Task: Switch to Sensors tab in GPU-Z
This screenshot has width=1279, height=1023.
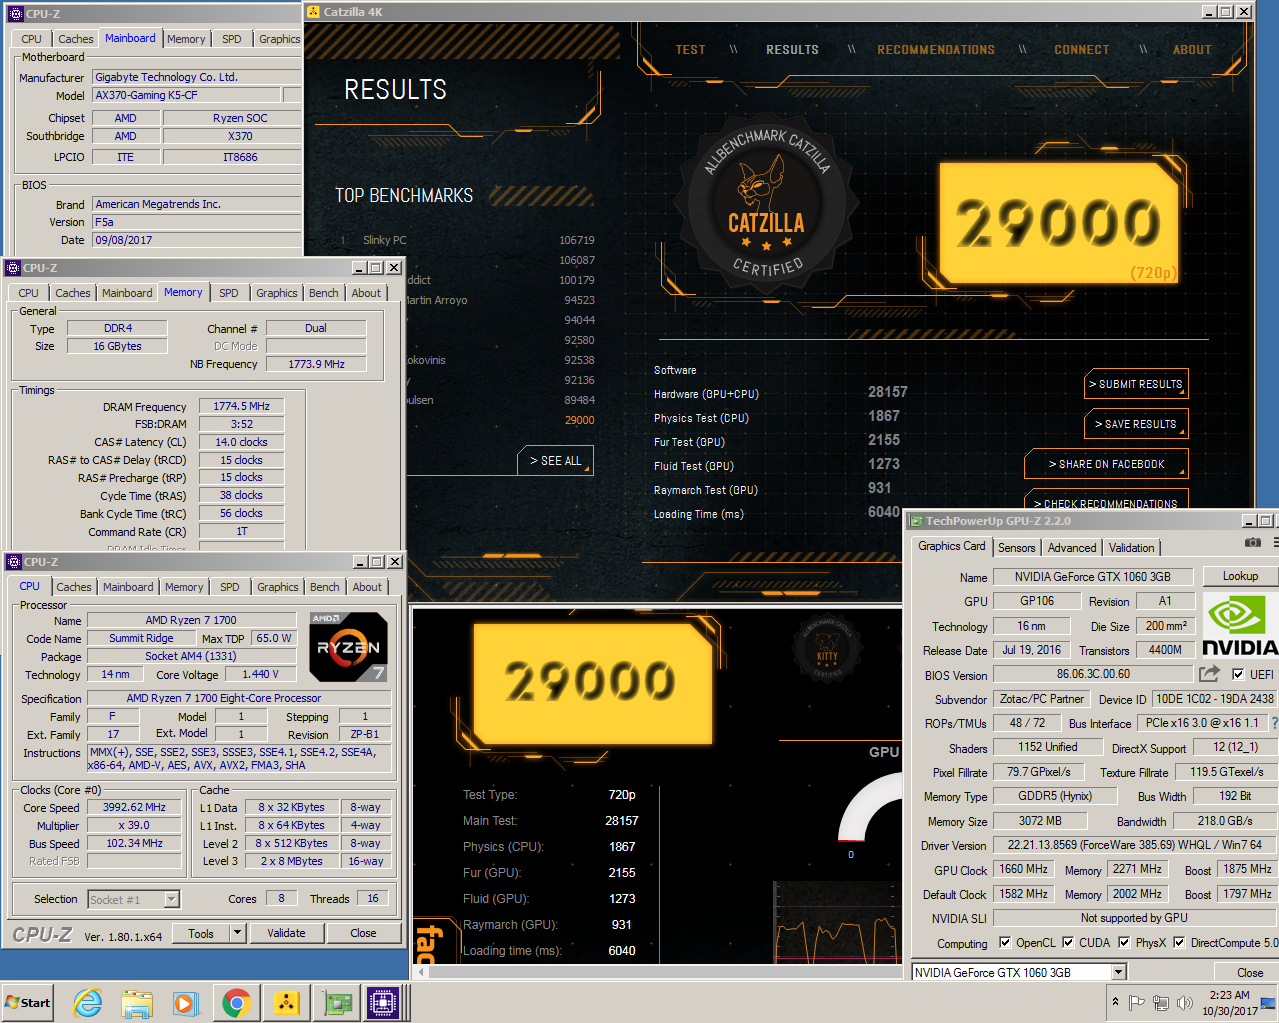Action: 1017,548
